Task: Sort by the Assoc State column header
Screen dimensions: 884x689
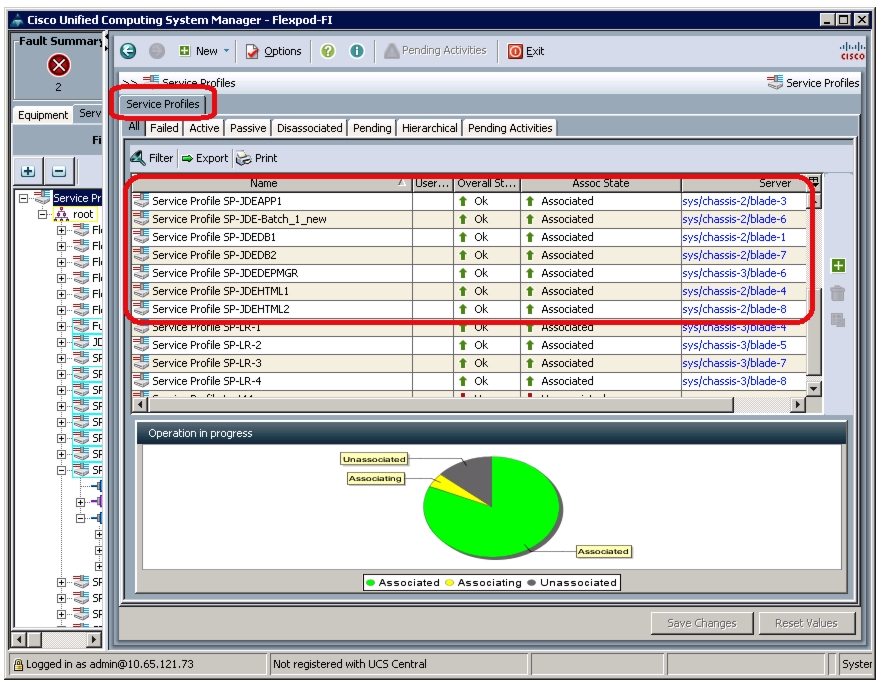Action: pyautogui.click(x=600, y=183)
